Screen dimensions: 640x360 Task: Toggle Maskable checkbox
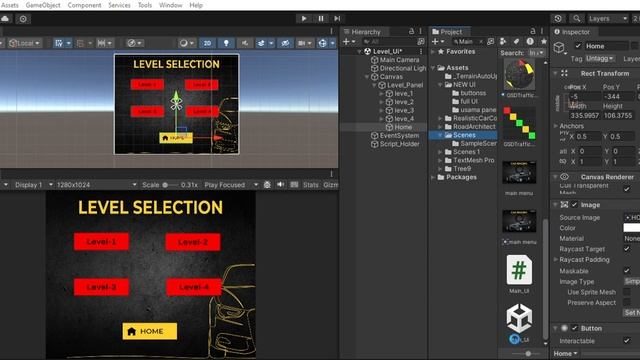(x=627, y=270)
